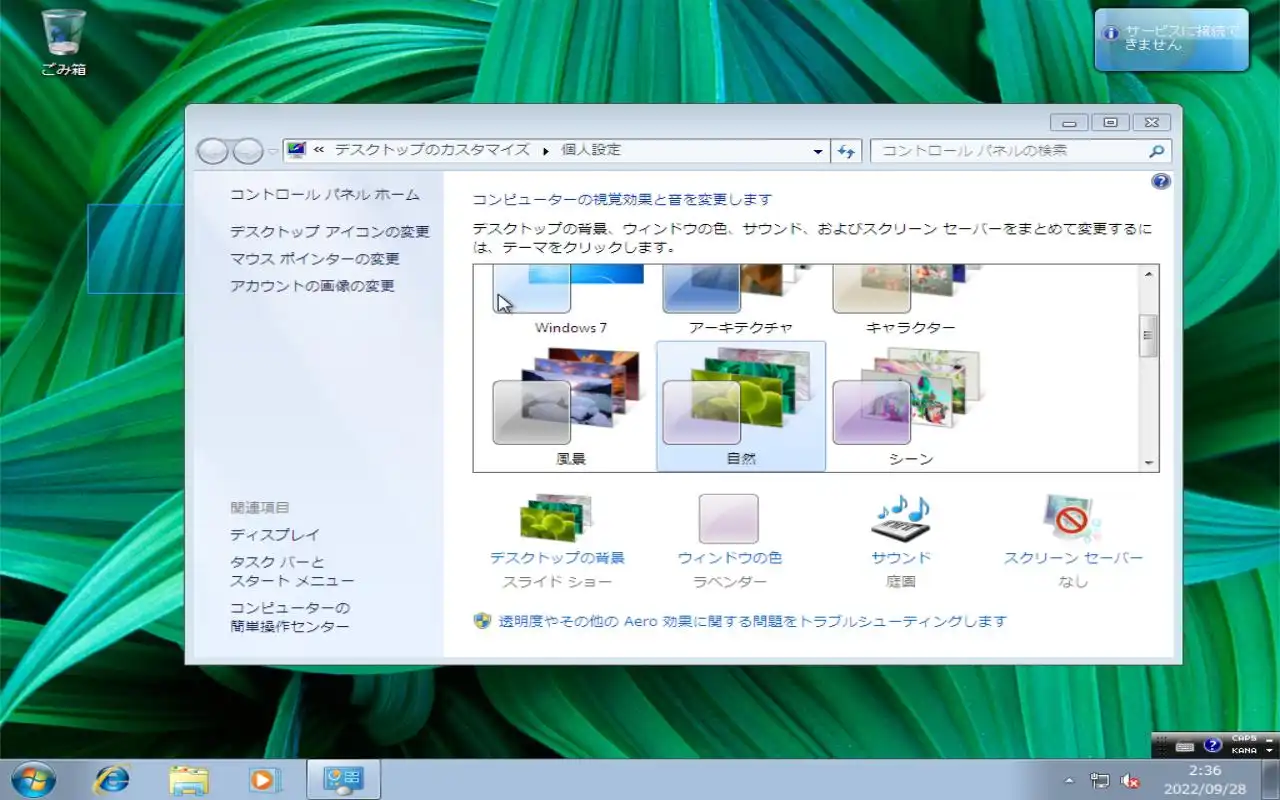Click the ウィンドウの色 lavender swatch
The width and height of the screenshot is (1280, 800).
click(x=728, y=519)
